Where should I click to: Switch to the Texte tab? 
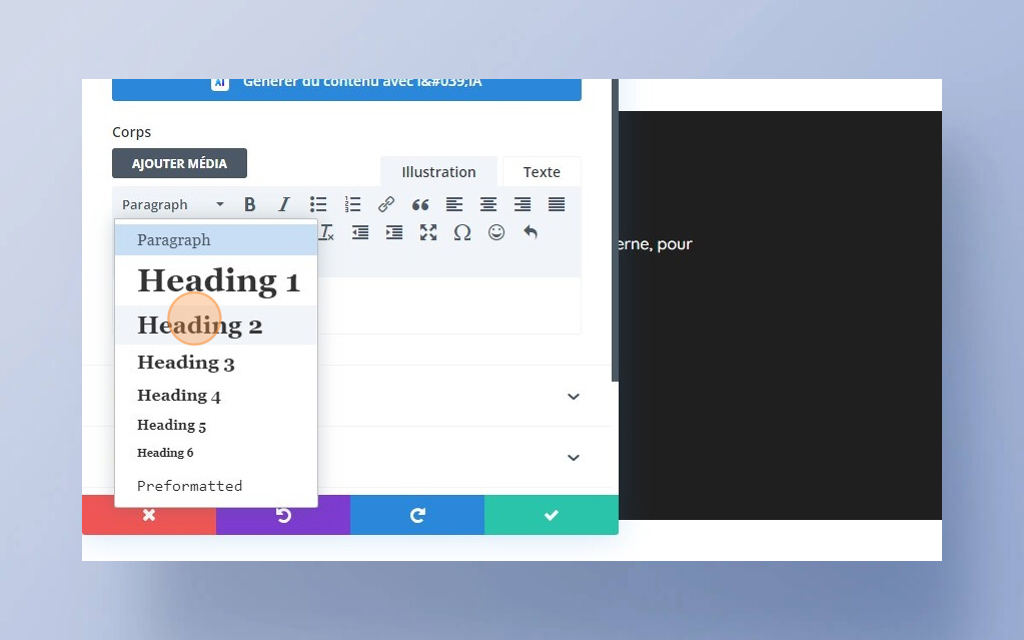click(x=541, y=172)
